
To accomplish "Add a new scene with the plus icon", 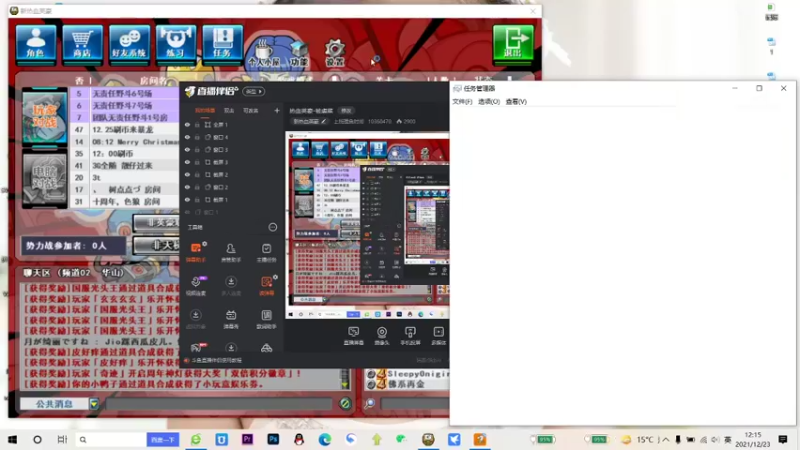I will click(x=277, y=110).
